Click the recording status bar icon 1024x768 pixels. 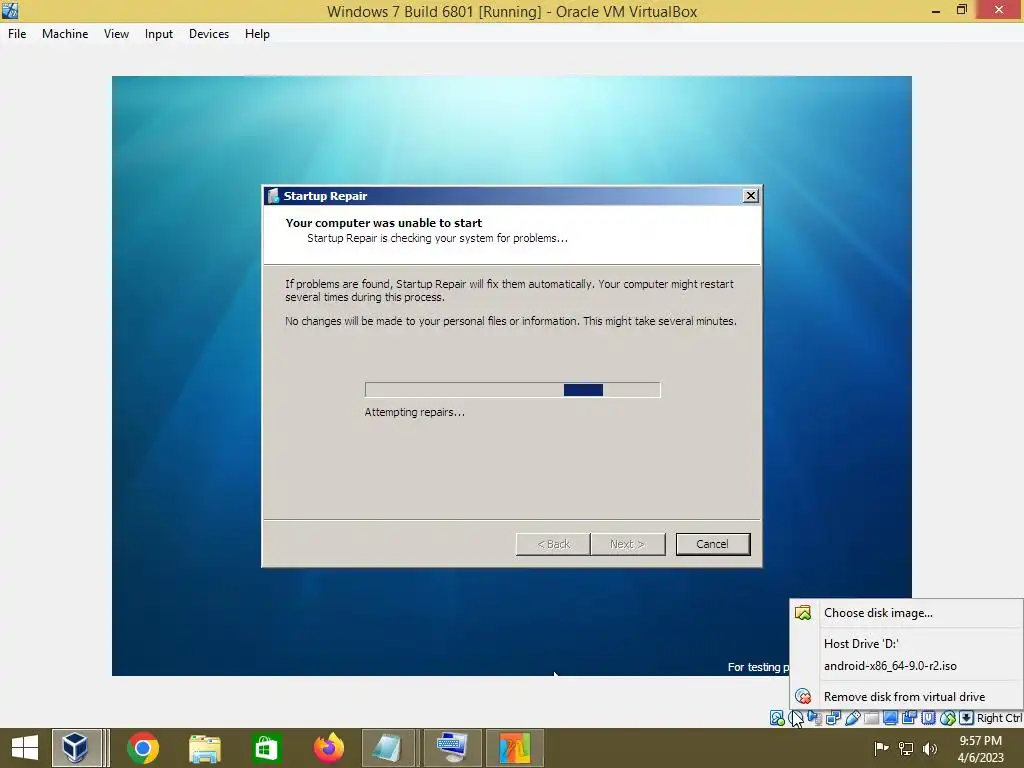tap(909, 718)
